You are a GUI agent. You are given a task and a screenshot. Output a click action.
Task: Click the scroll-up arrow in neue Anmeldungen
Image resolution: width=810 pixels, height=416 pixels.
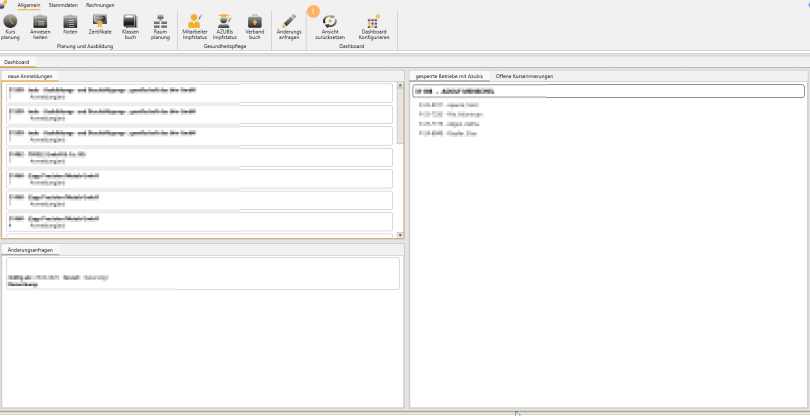[400, 85]
